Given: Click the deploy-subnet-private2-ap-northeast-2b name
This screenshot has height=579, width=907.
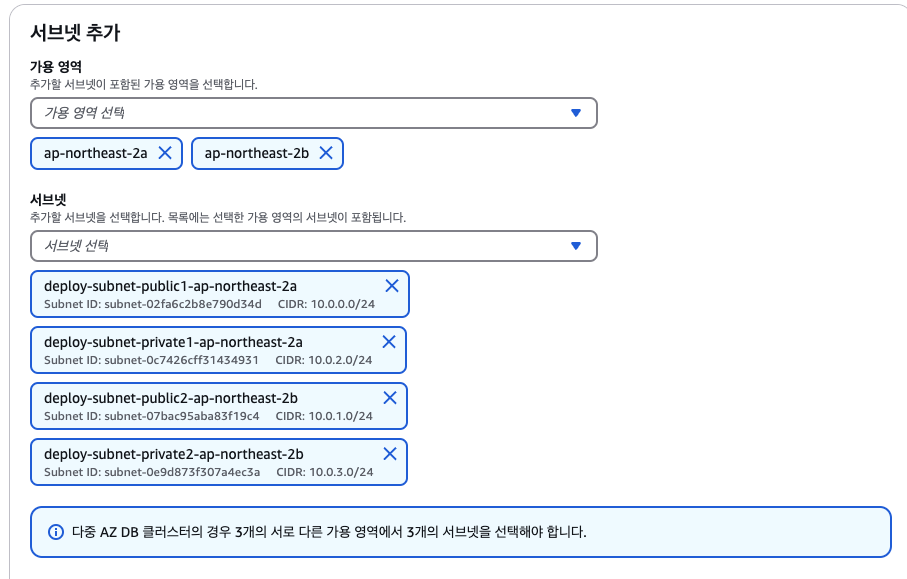Looking at the screenshot, I should pos(174,455).
